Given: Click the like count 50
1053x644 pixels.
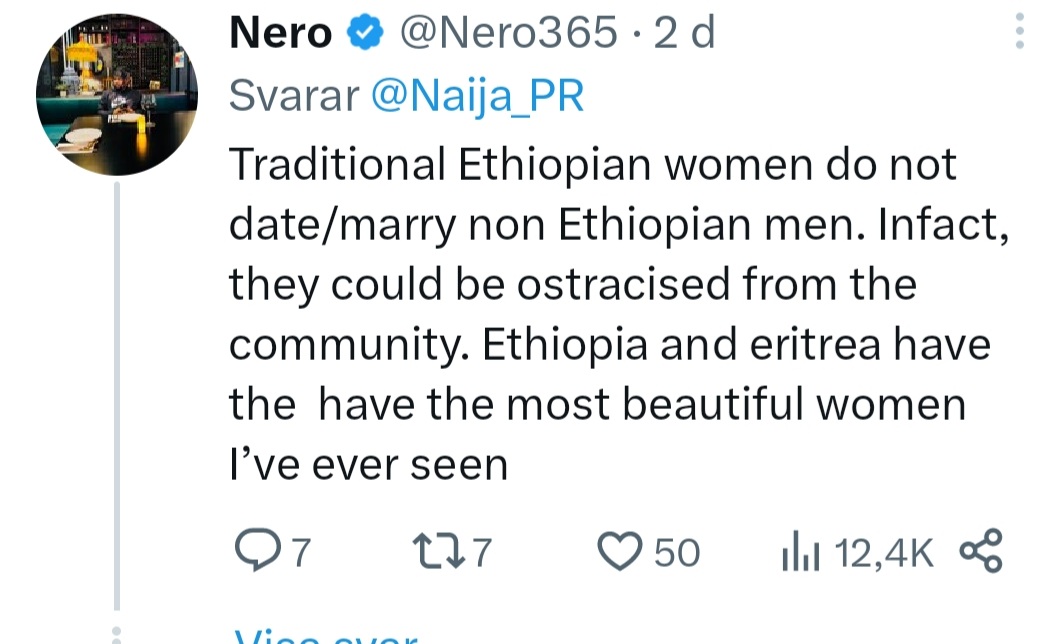Looking at the screenshot, I should coord(677,552).
